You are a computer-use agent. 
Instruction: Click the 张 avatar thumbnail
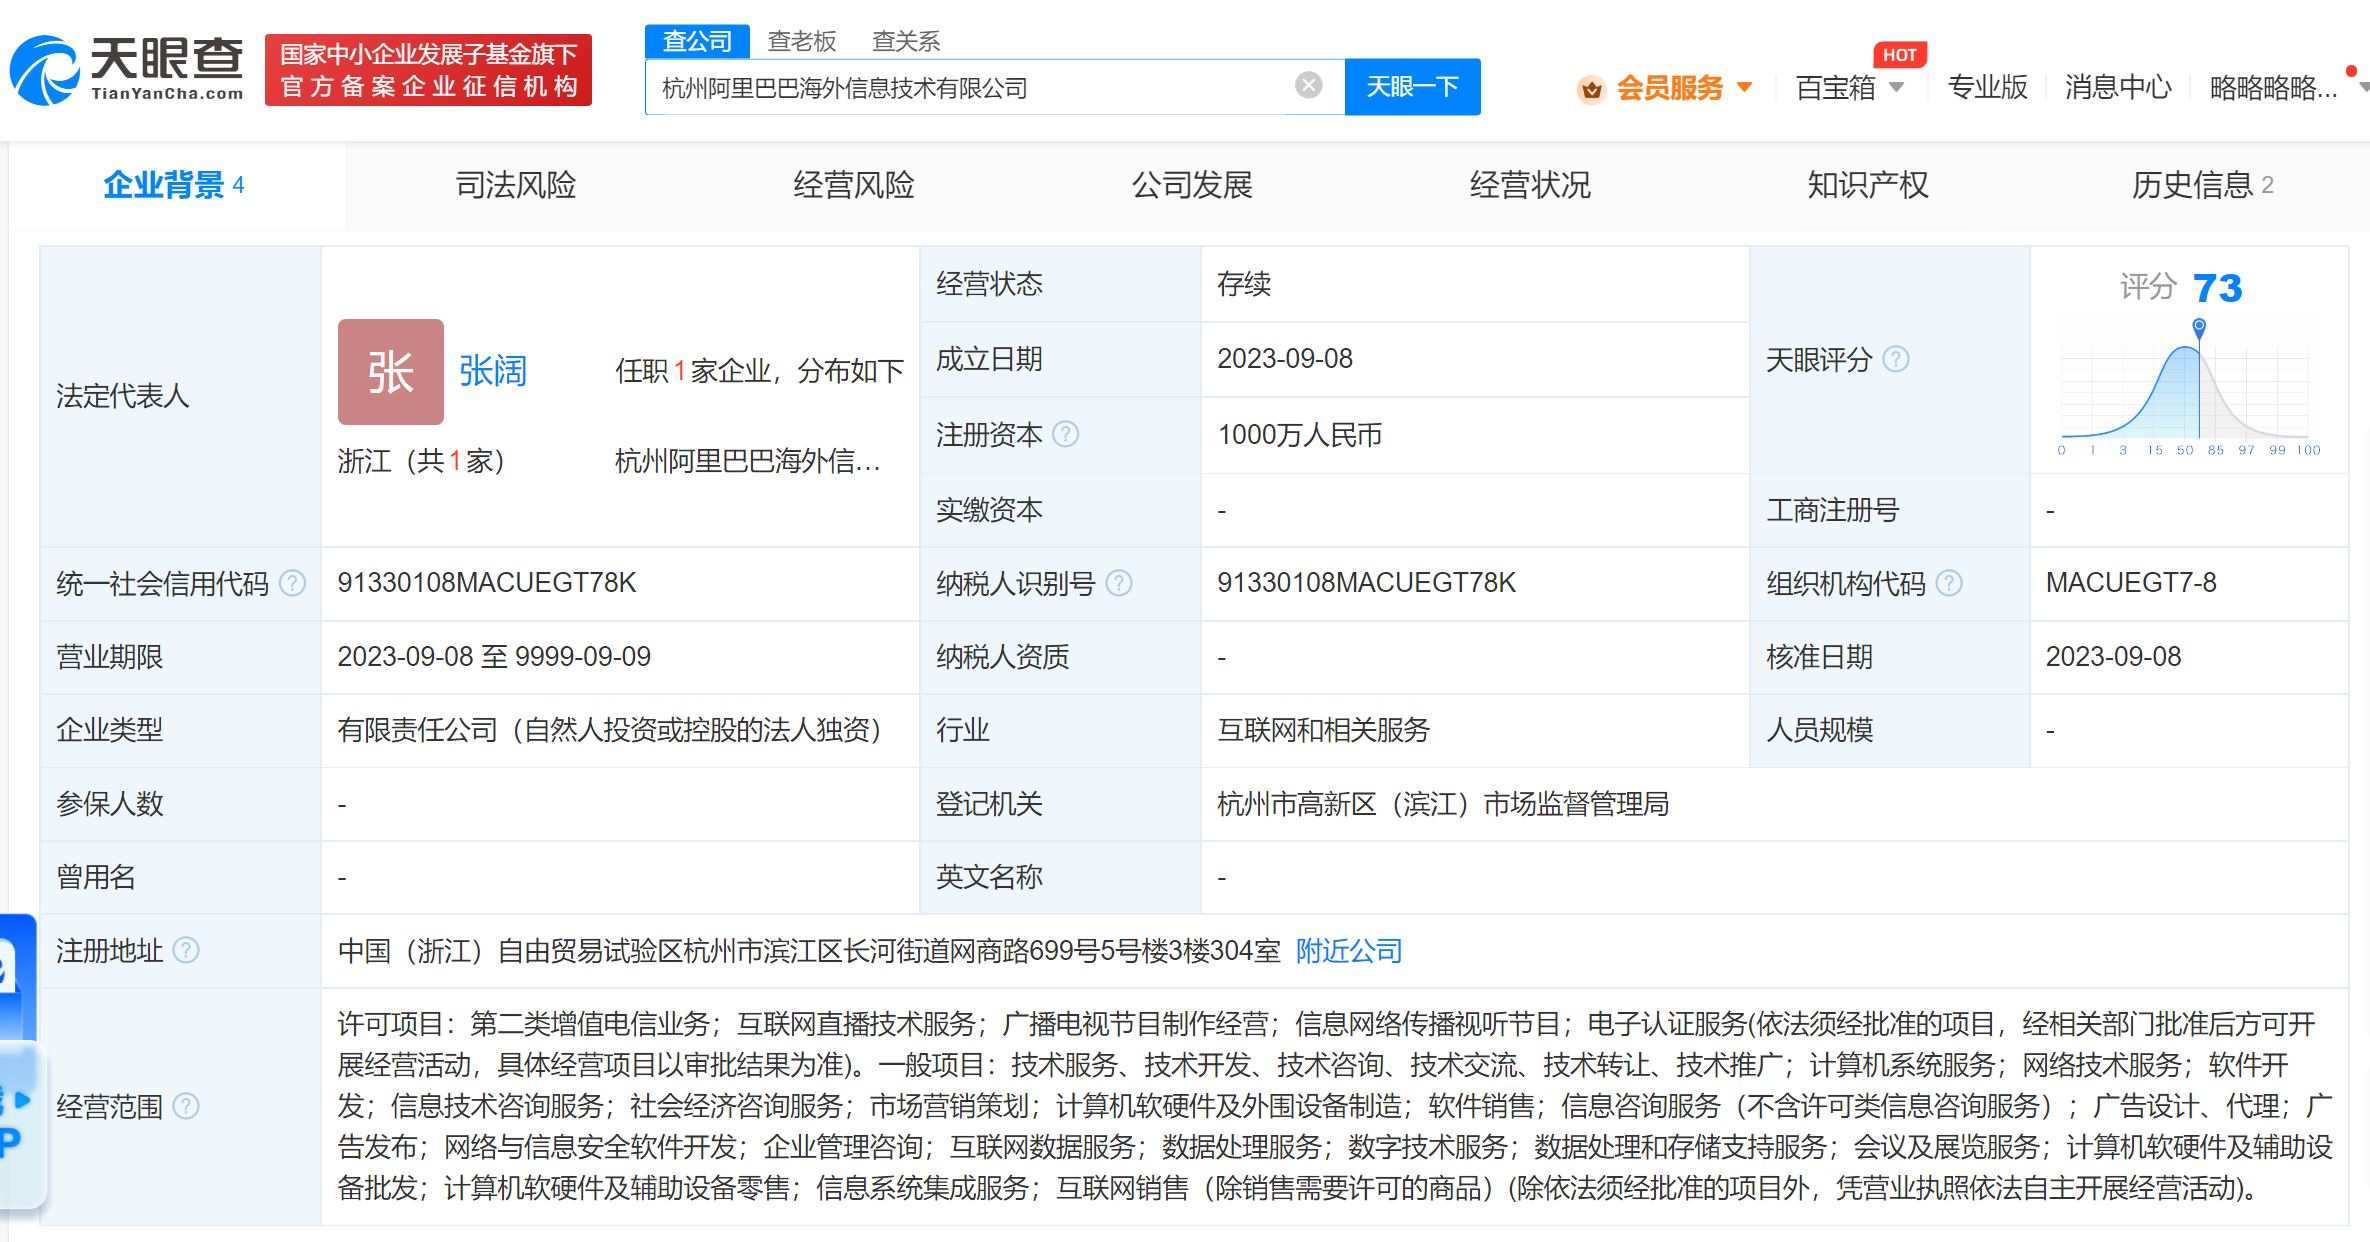pyautogui.click(x=390, y=372)
